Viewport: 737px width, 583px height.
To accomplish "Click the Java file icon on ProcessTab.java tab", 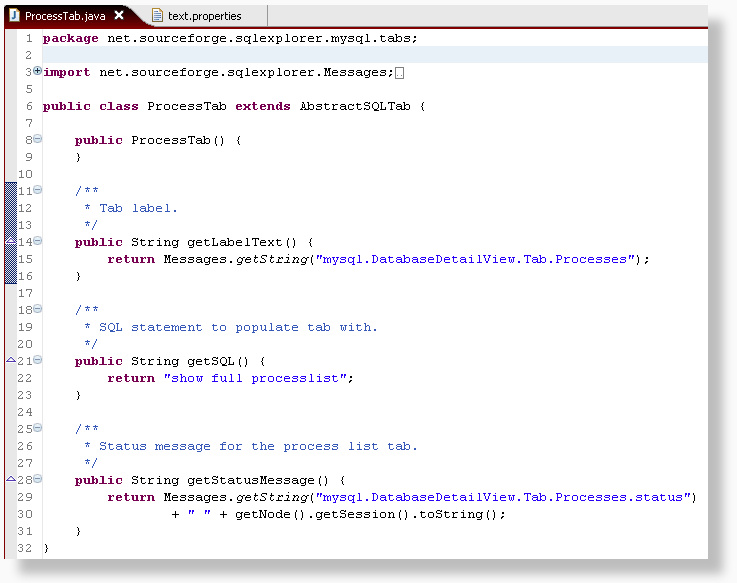I will (15, 16).
